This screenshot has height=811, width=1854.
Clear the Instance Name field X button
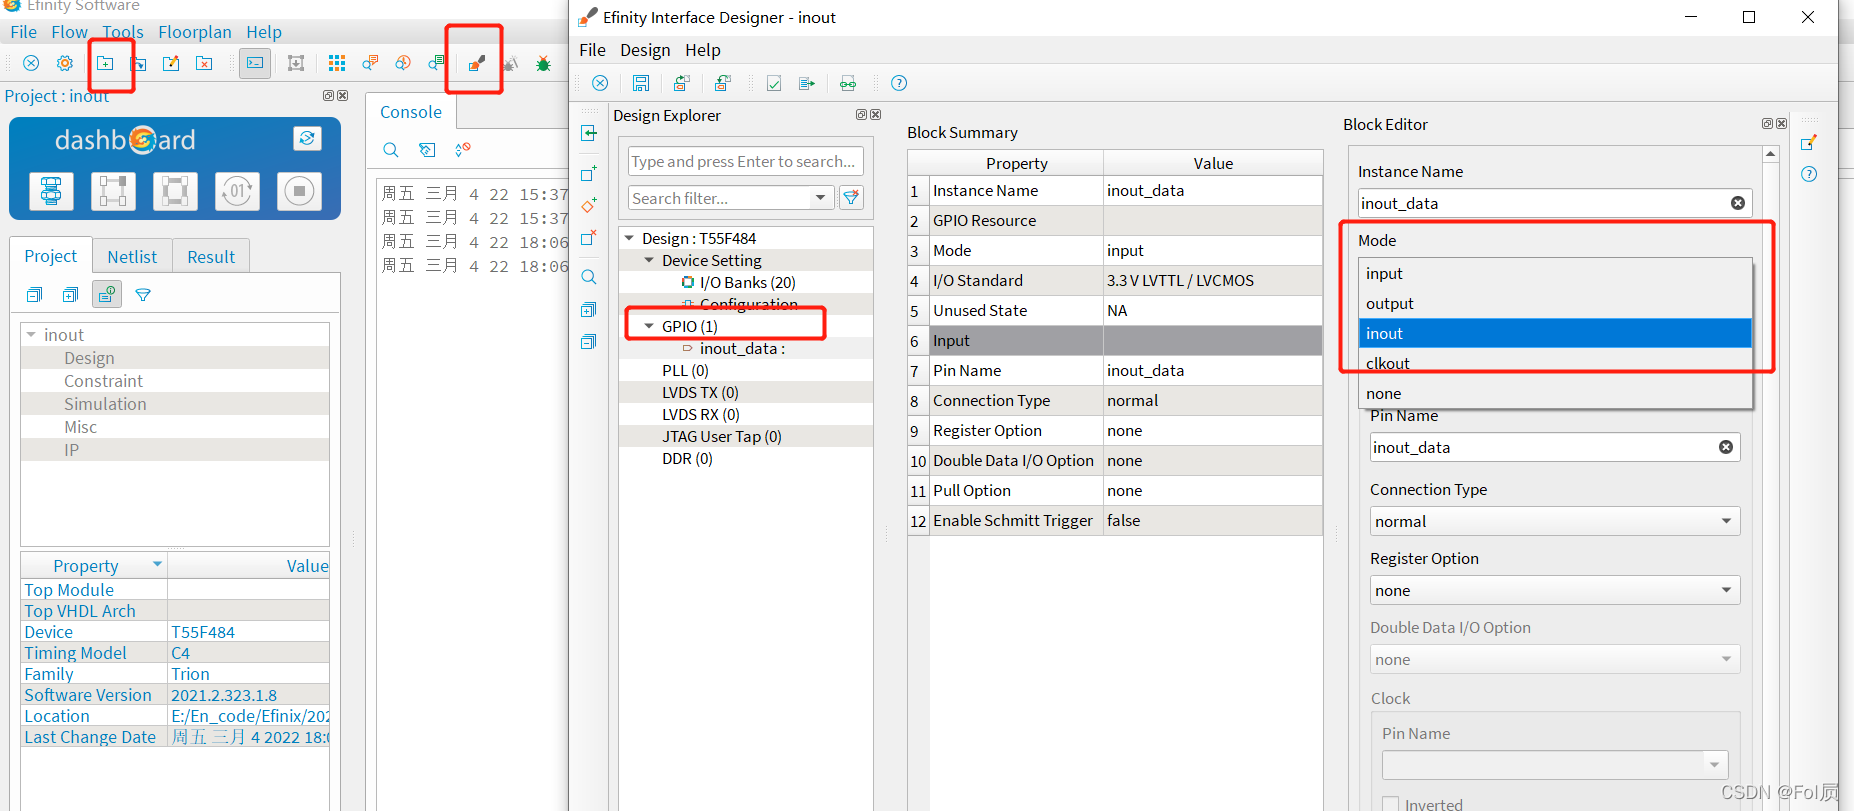1738,203
